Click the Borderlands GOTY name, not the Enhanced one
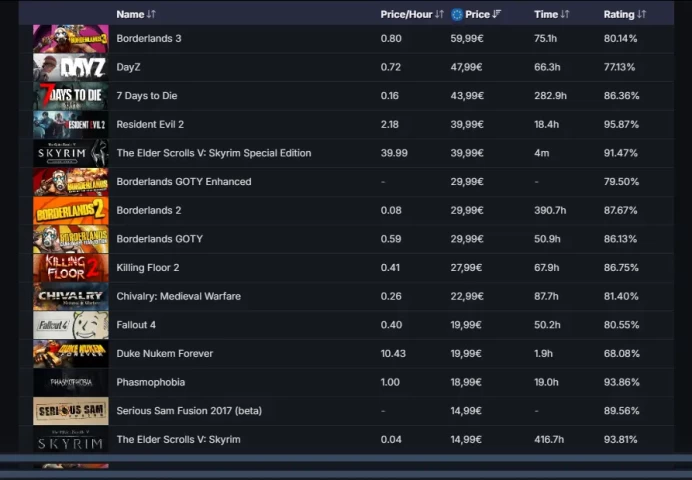The width and height of the screenshot is (692, 480). [x=160, y=239]
